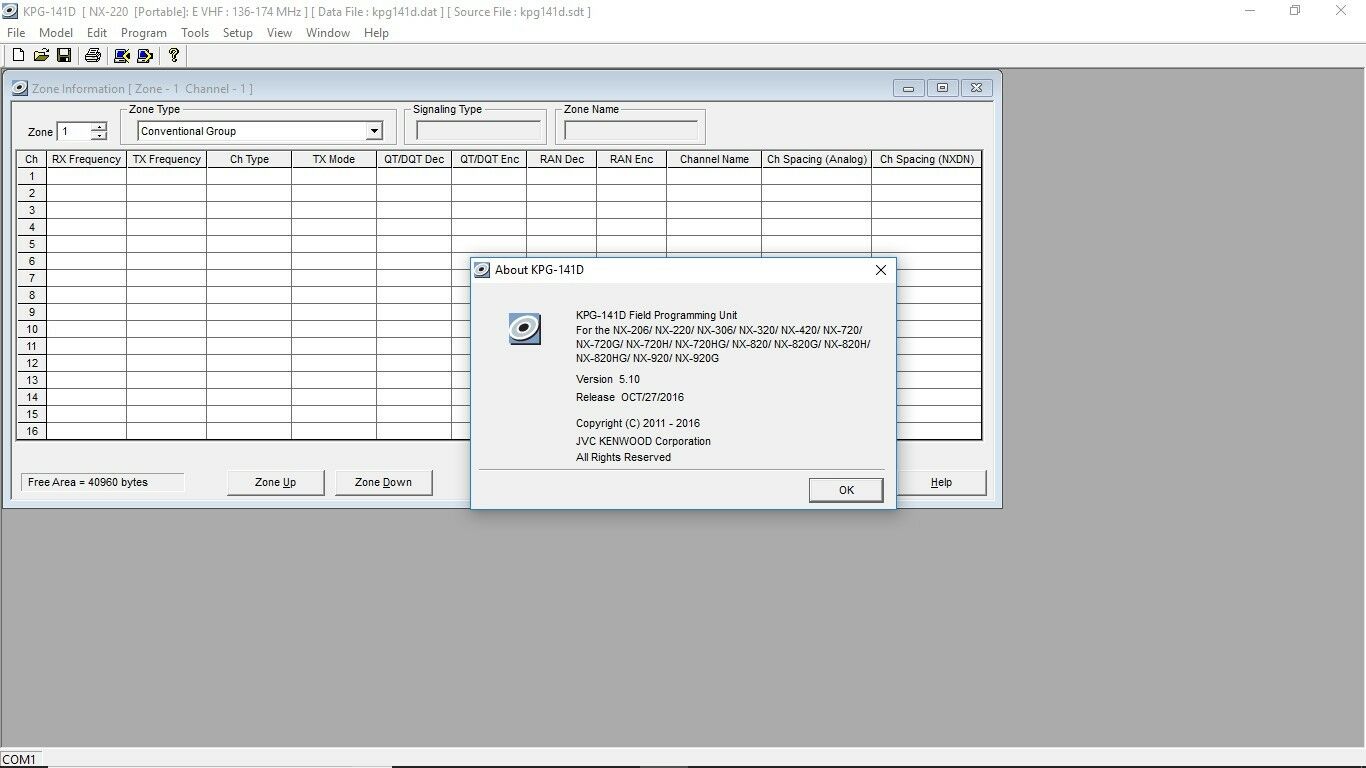Screen dimensions: 1366x768
Task: Open the Window menu
Action: [328, 33]
